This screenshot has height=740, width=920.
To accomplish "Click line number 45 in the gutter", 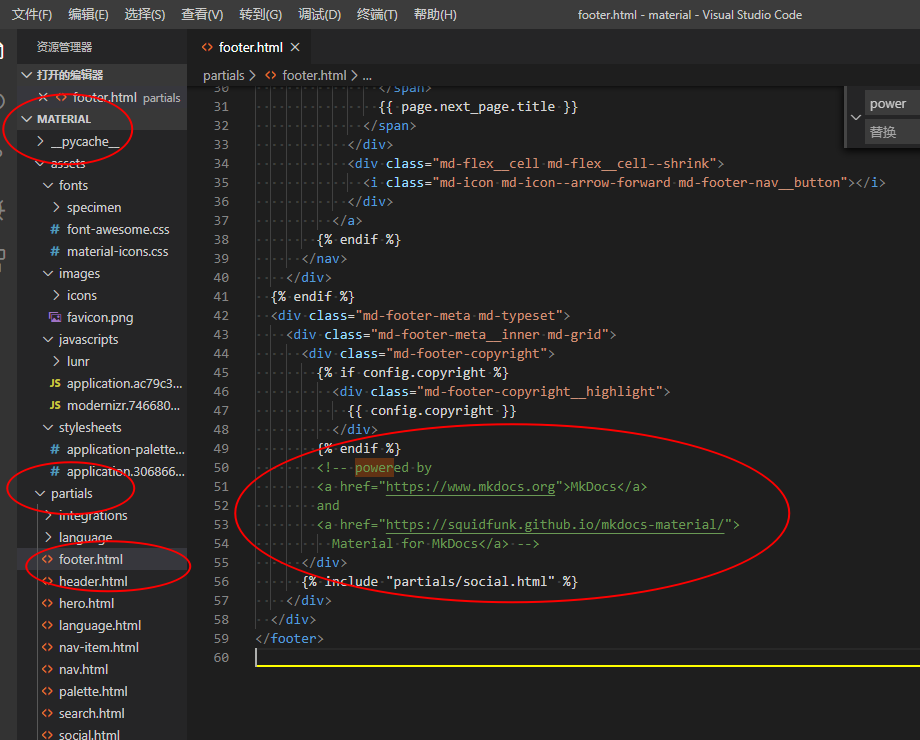I will pos(221,373).
